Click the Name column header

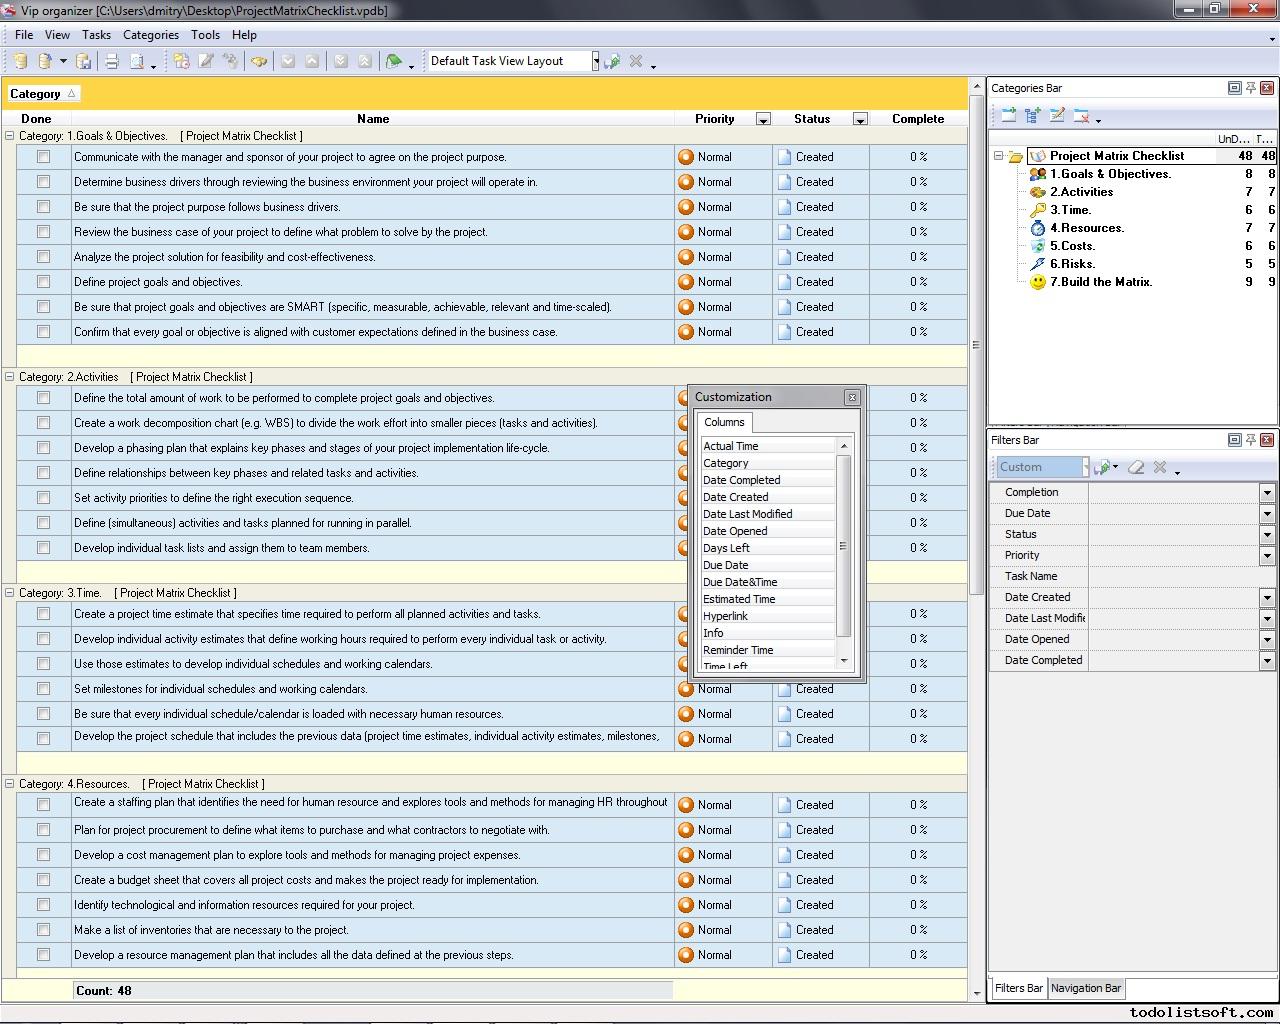[x=372, y=119]
